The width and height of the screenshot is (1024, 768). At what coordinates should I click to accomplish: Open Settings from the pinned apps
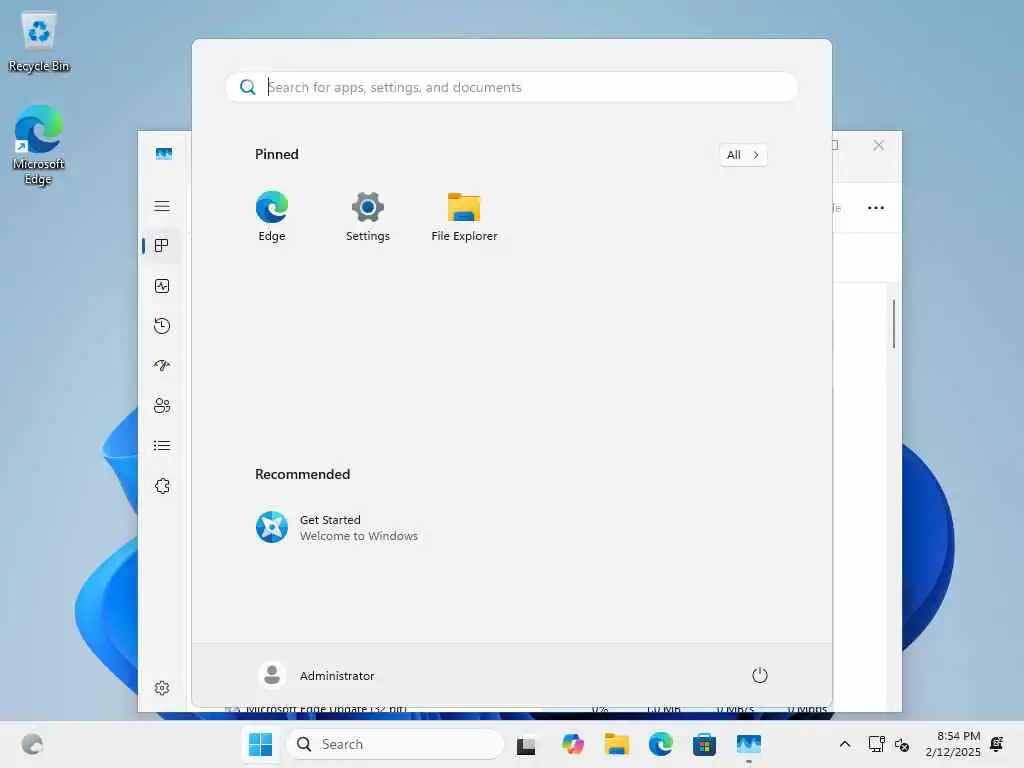(x=368, y=216)
